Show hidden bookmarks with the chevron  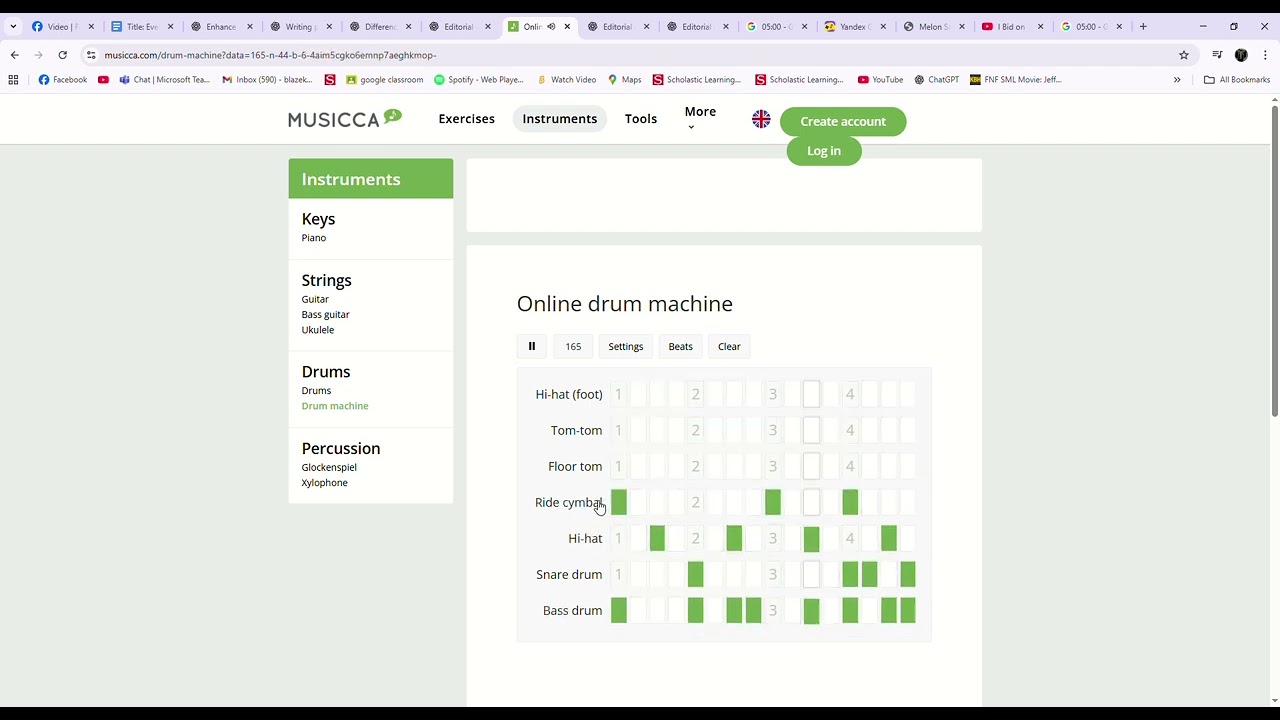[x=1177, y=80]
